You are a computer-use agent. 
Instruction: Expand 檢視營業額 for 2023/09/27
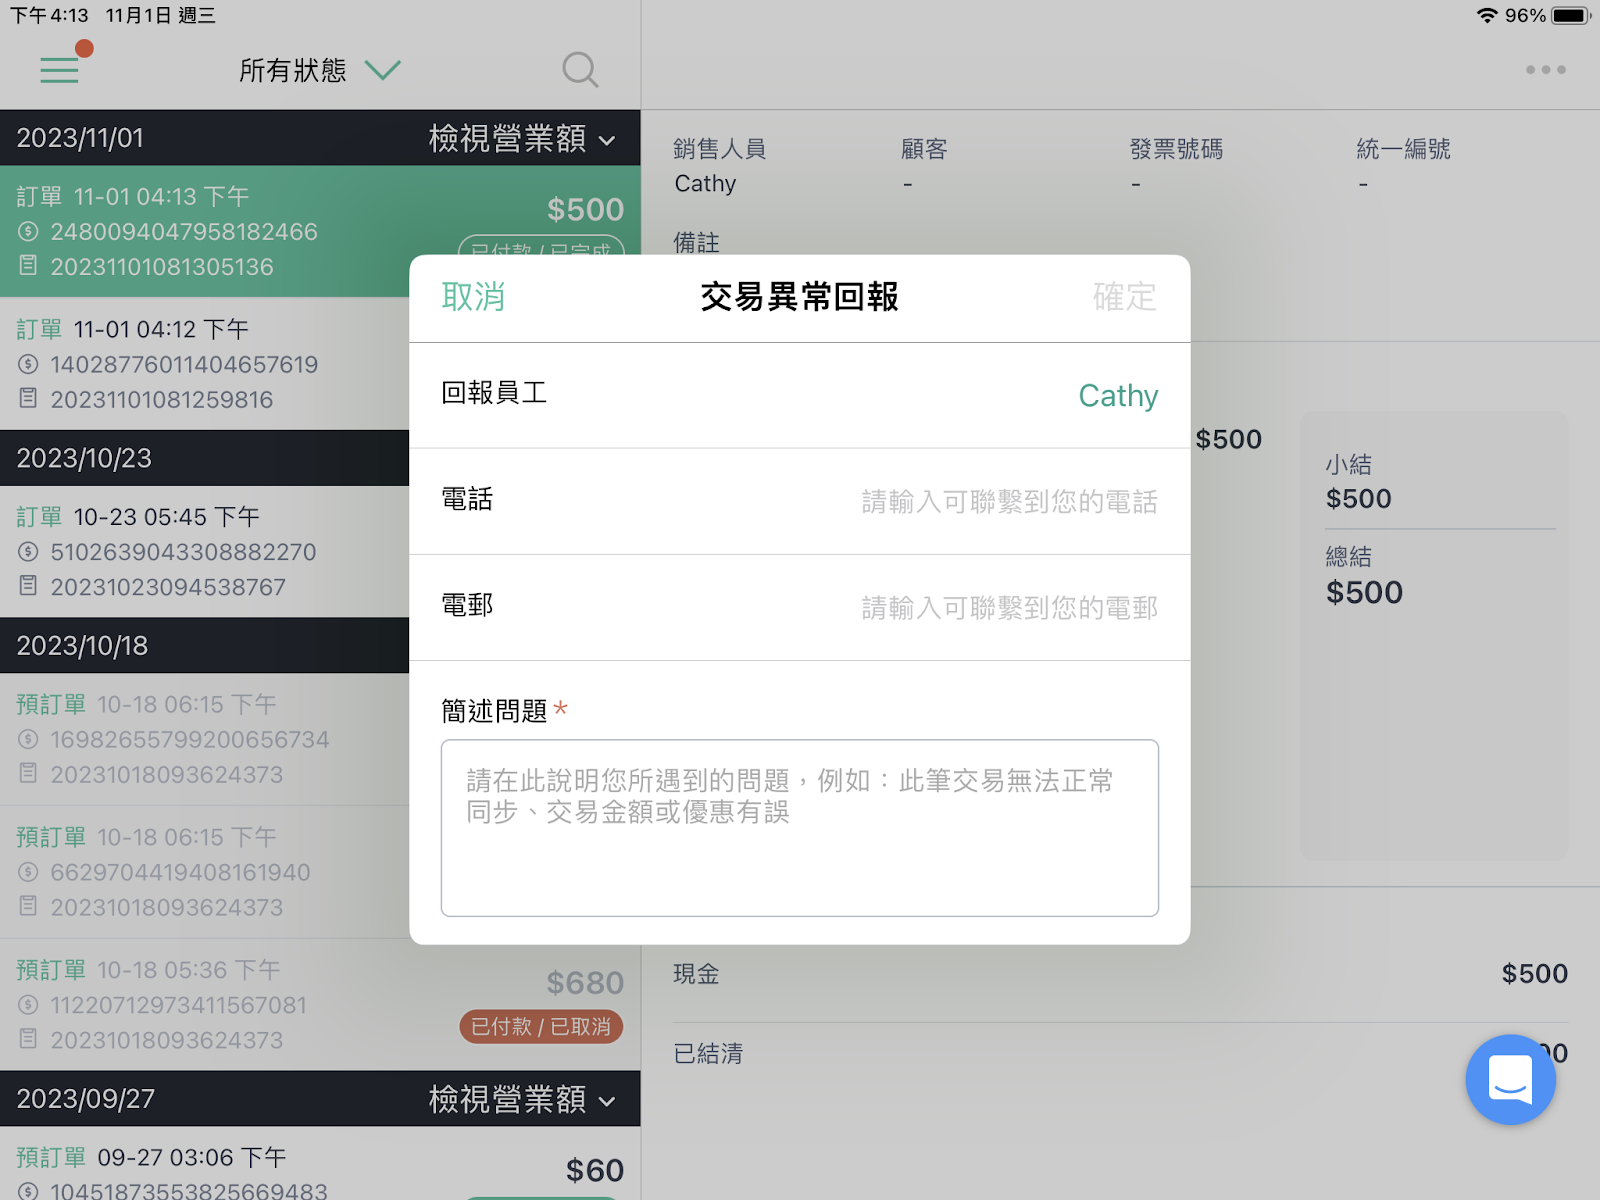(x=522, y=1099)
